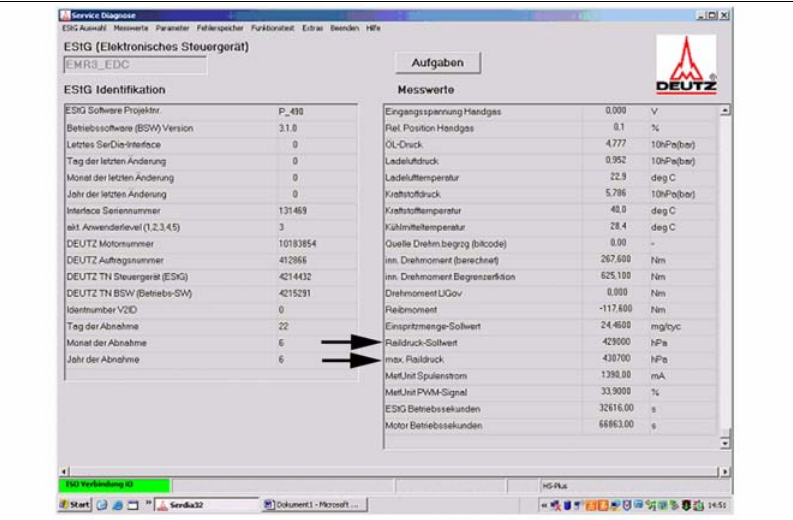This screenshot has height=520, width=793.
Task: Open the Parameter menu
Action: [x=172, y=28]
